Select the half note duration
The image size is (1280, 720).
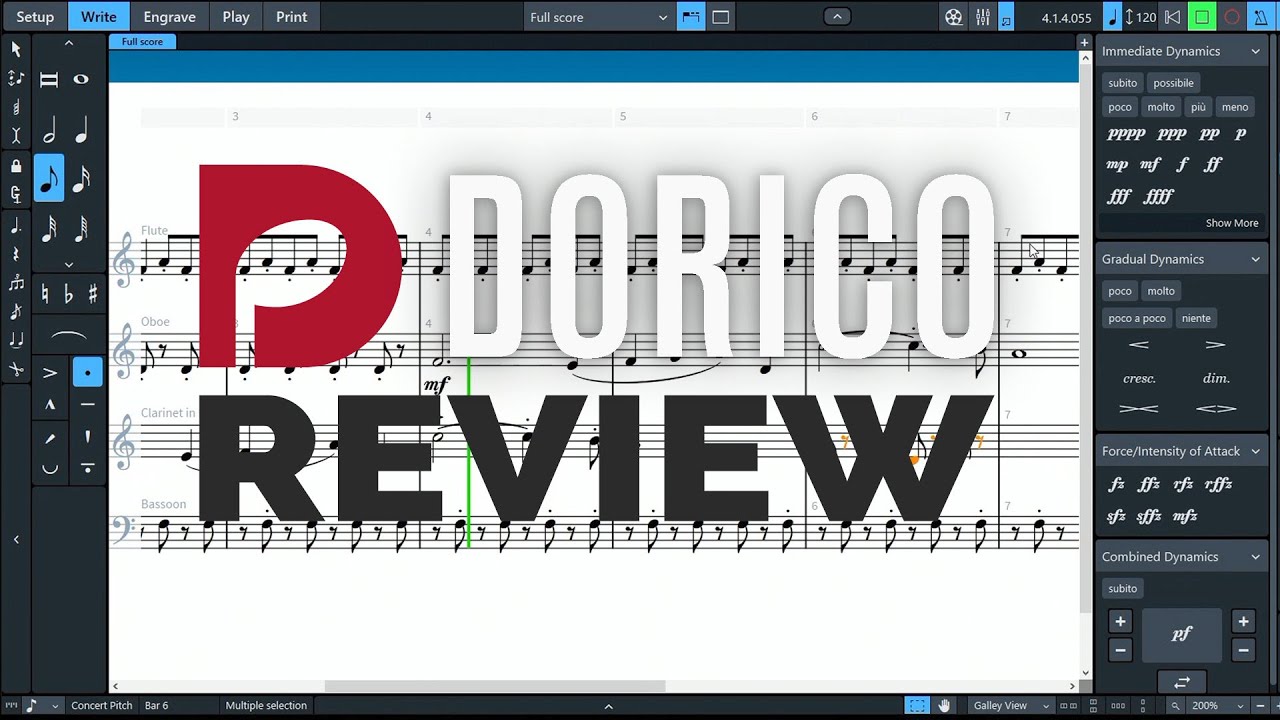click(x=49, y=131)
